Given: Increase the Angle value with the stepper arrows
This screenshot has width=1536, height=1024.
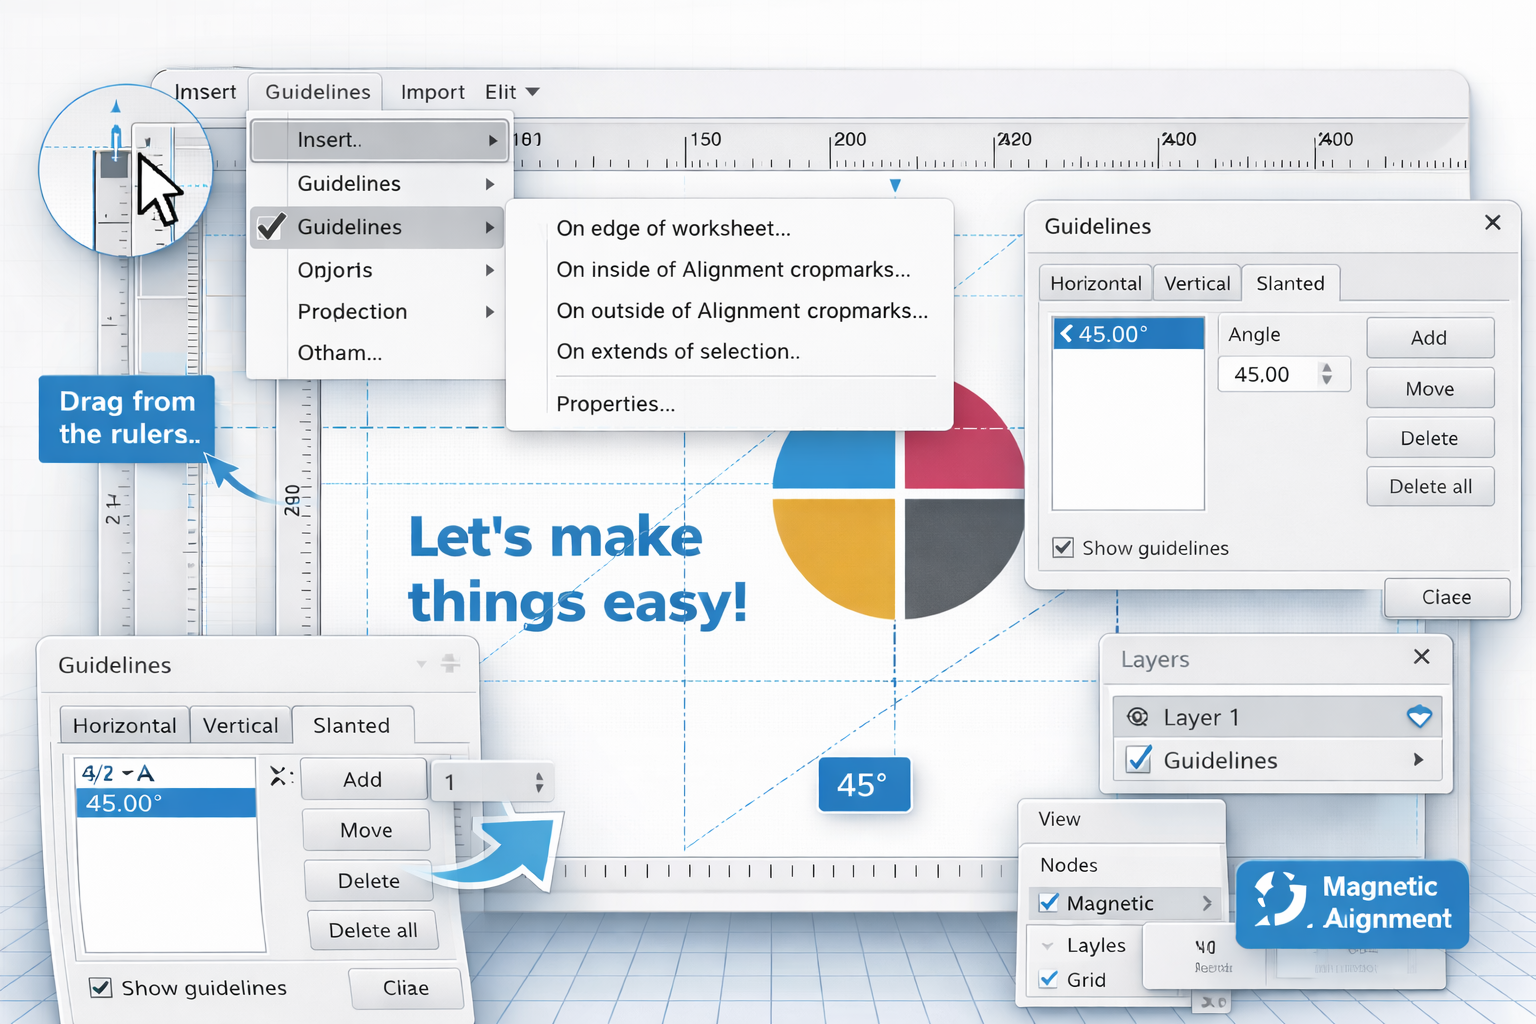Looking at the screenshot, I should click(1327, 367).
